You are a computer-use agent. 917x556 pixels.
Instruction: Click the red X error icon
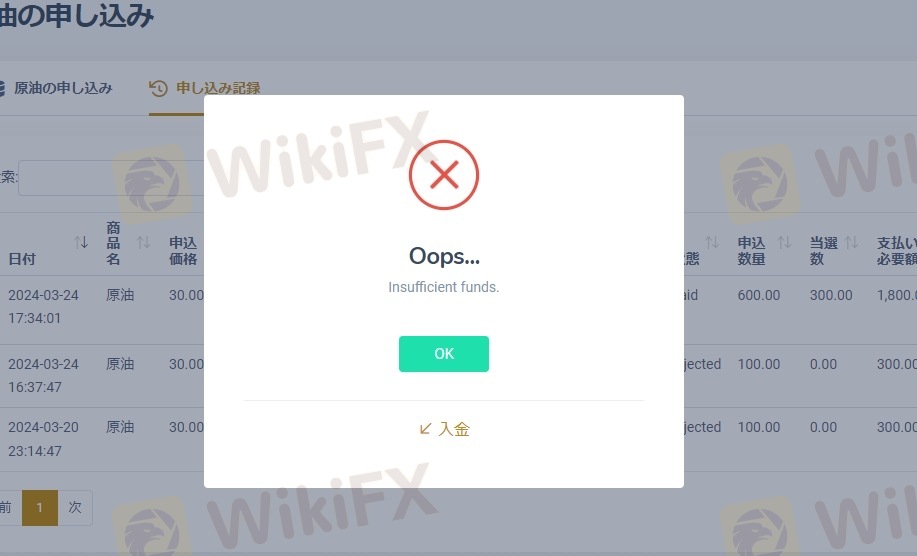[444, 175]
